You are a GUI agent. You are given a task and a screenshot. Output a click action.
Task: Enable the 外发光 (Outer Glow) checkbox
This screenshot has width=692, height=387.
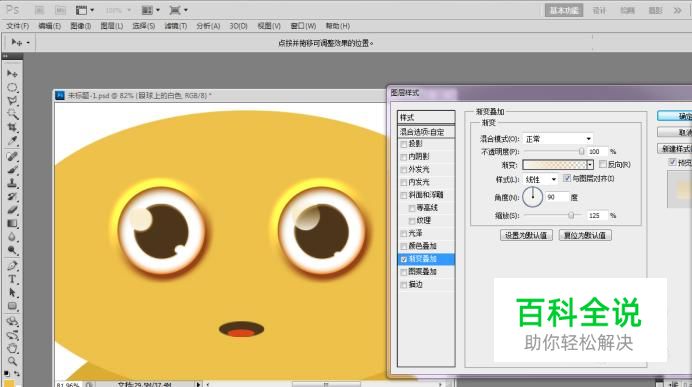403,170
